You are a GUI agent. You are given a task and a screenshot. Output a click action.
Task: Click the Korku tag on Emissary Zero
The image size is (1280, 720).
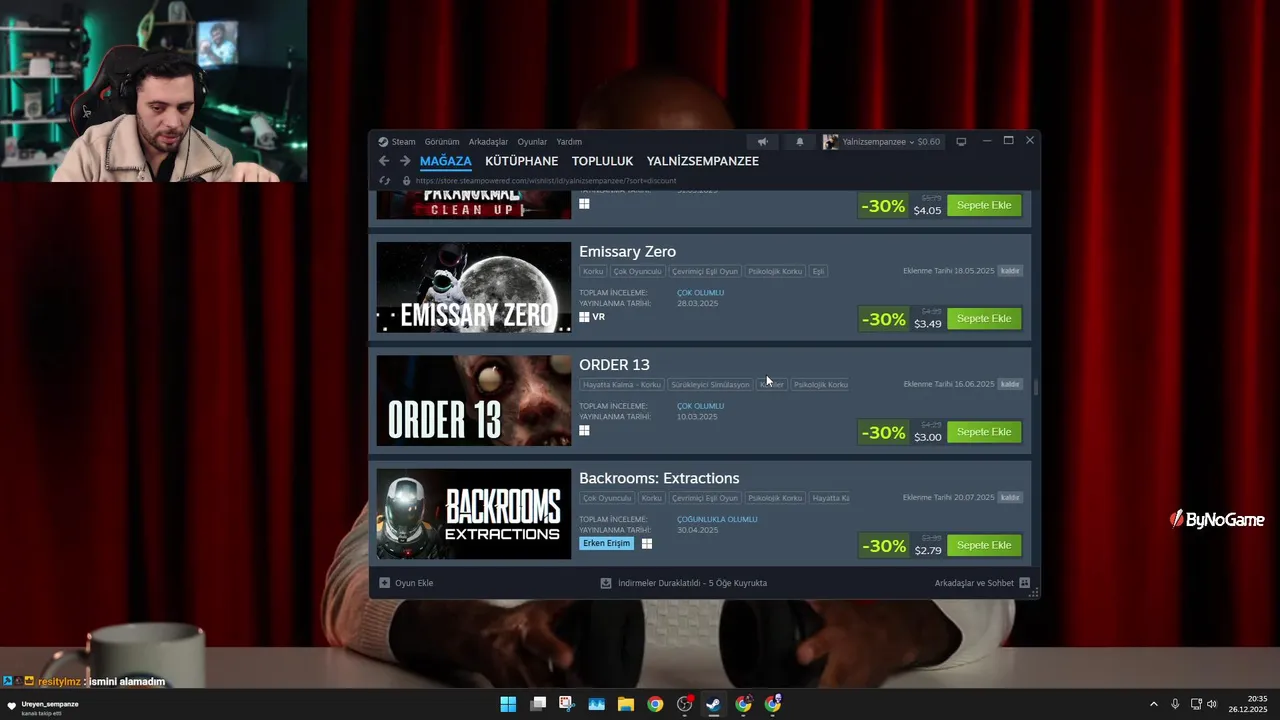click(x=593, y=271)
